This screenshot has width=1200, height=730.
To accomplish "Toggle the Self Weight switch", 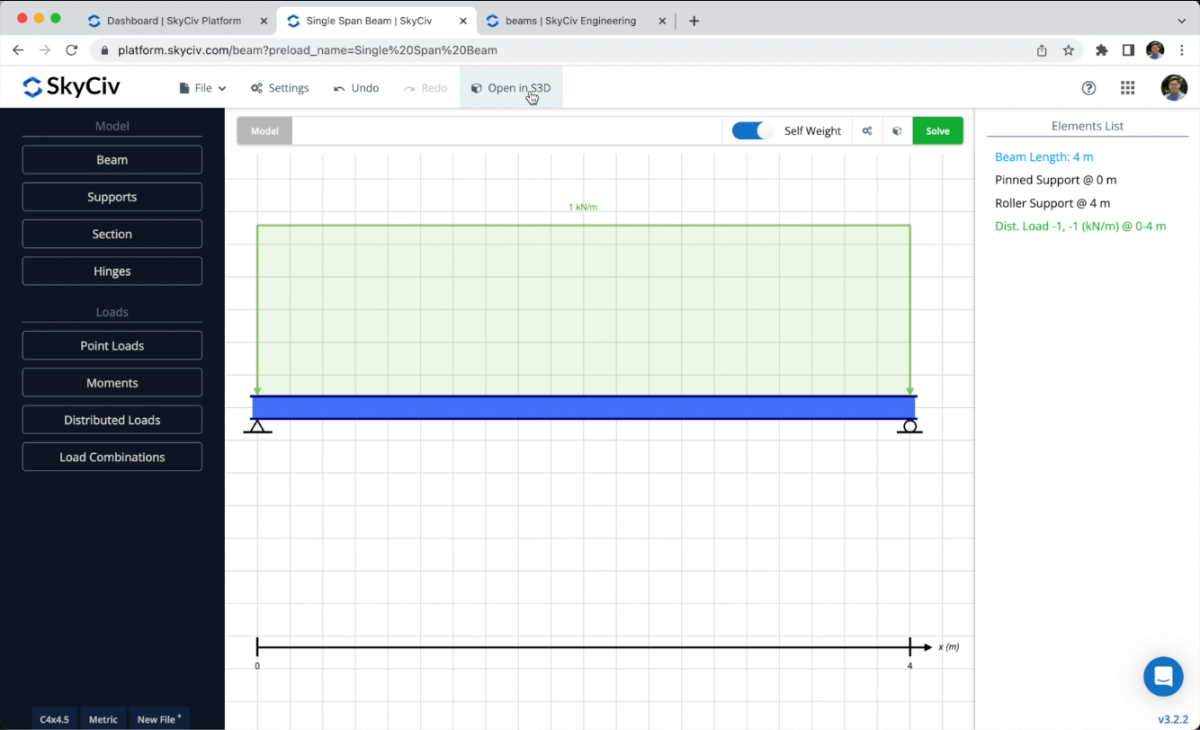I will pos(752,131).
